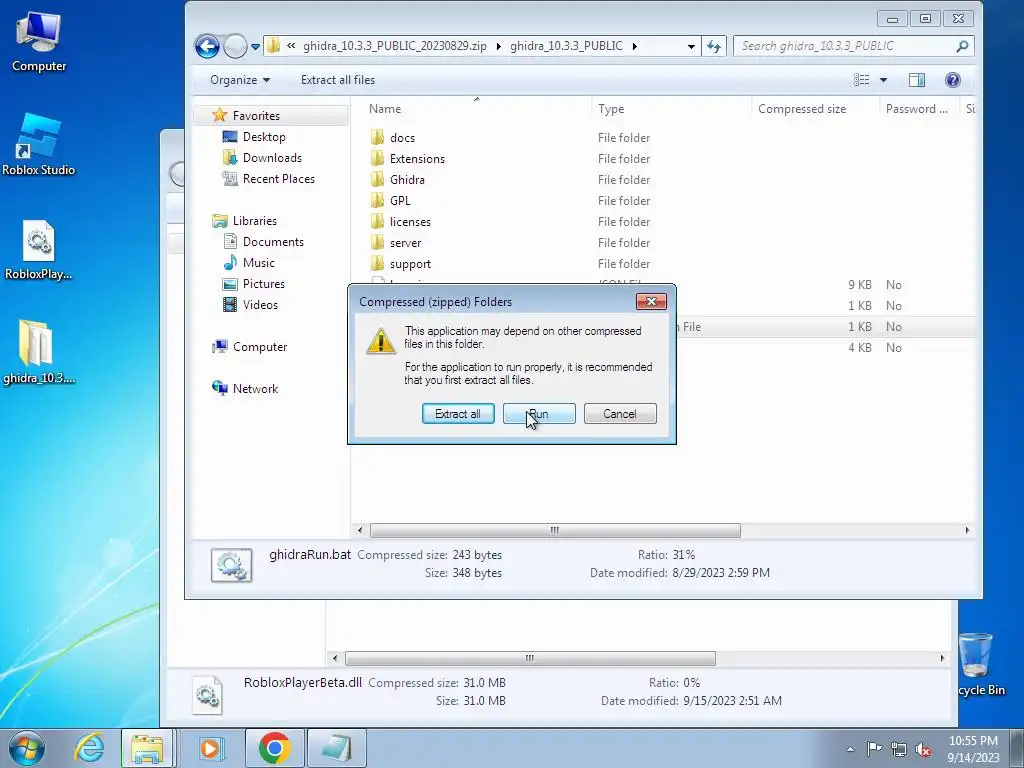Click the refresh button beside address bar
Screen dimensions: 1024x768
(x=714, y=46)
